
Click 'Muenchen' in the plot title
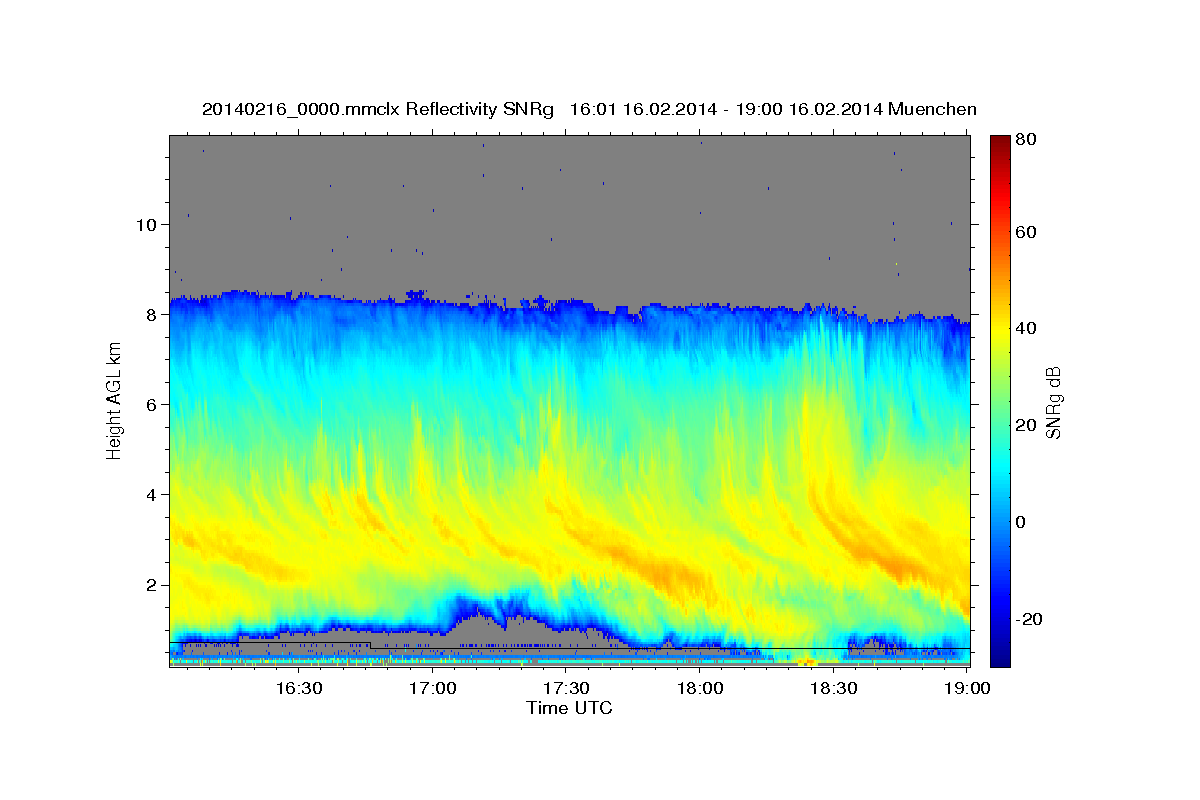[x=931, y=109]
